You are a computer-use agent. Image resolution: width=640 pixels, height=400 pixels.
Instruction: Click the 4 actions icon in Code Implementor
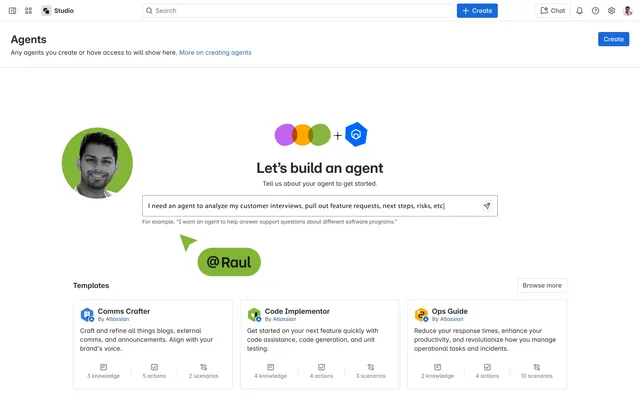click(x=321, y=367)
